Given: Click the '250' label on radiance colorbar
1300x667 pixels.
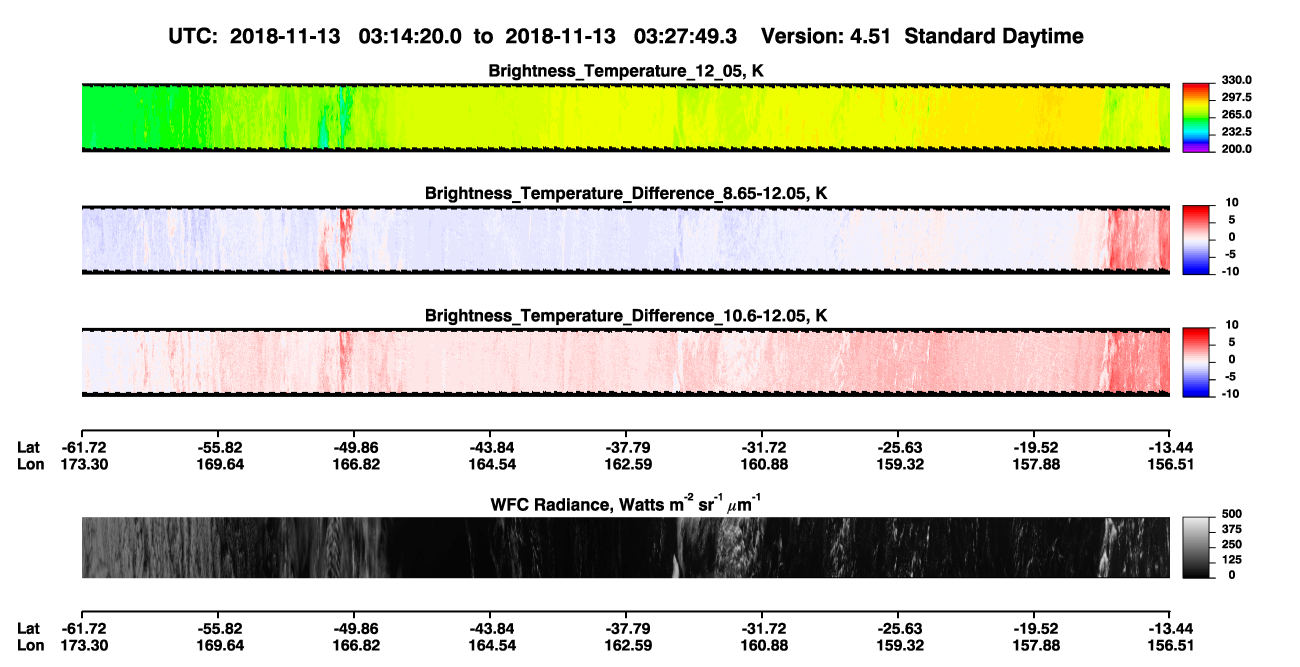Looking at the screenshot, I should (1231, 545).
